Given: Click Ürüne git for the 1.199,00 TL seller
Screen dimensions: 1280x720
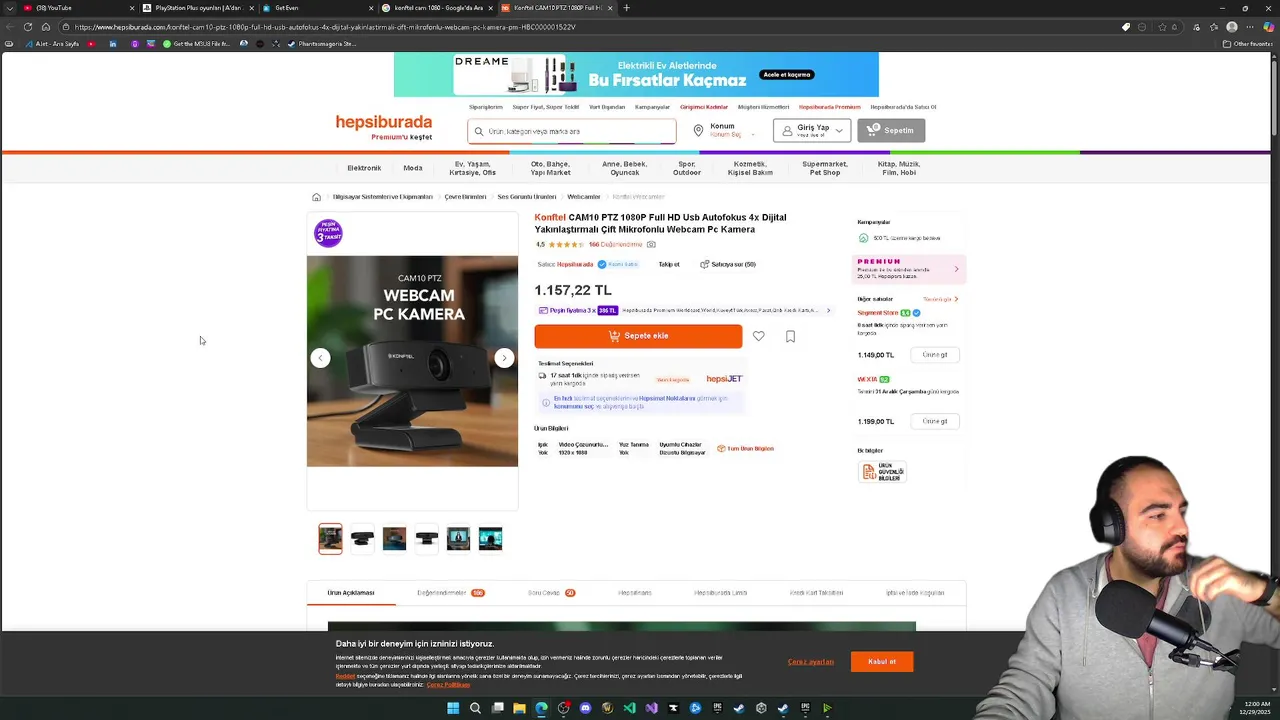Looking at the screenshot, I should [x=935, y=421].
